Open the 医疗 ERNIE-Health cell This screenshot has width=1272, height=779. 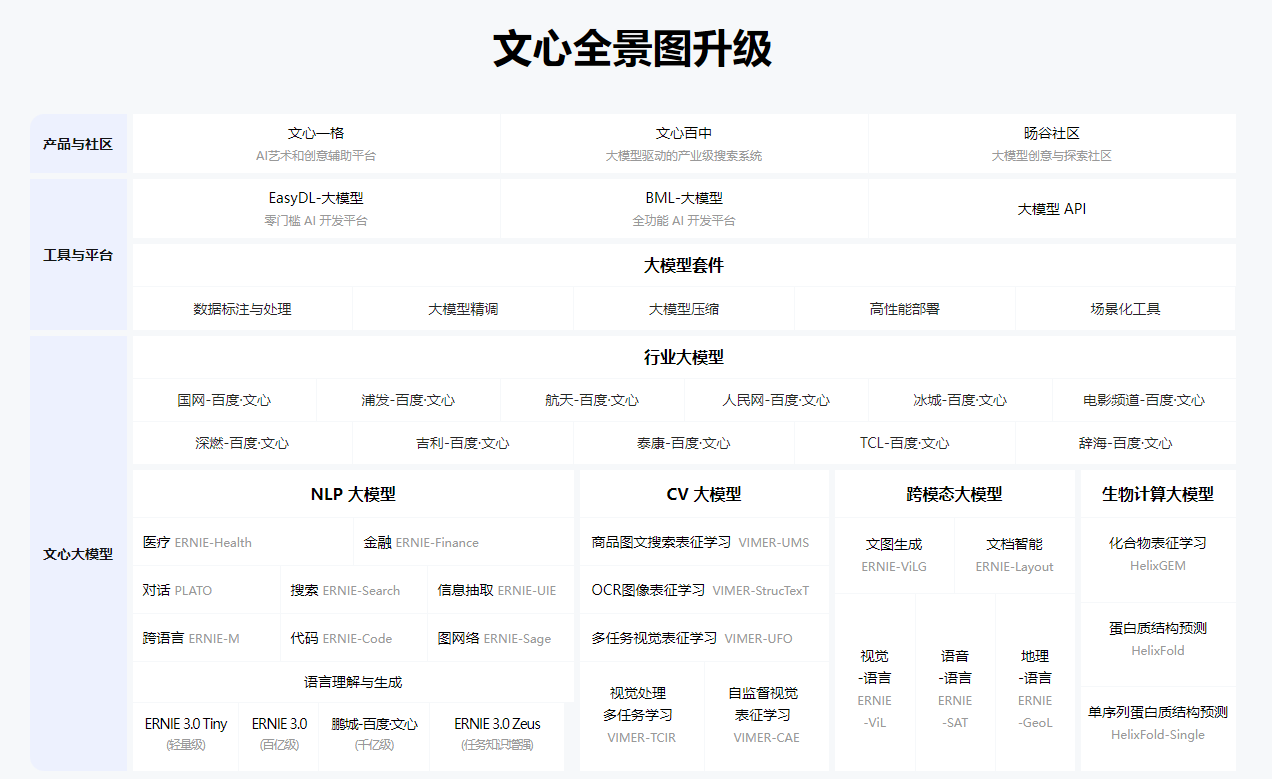click(243, 542)
